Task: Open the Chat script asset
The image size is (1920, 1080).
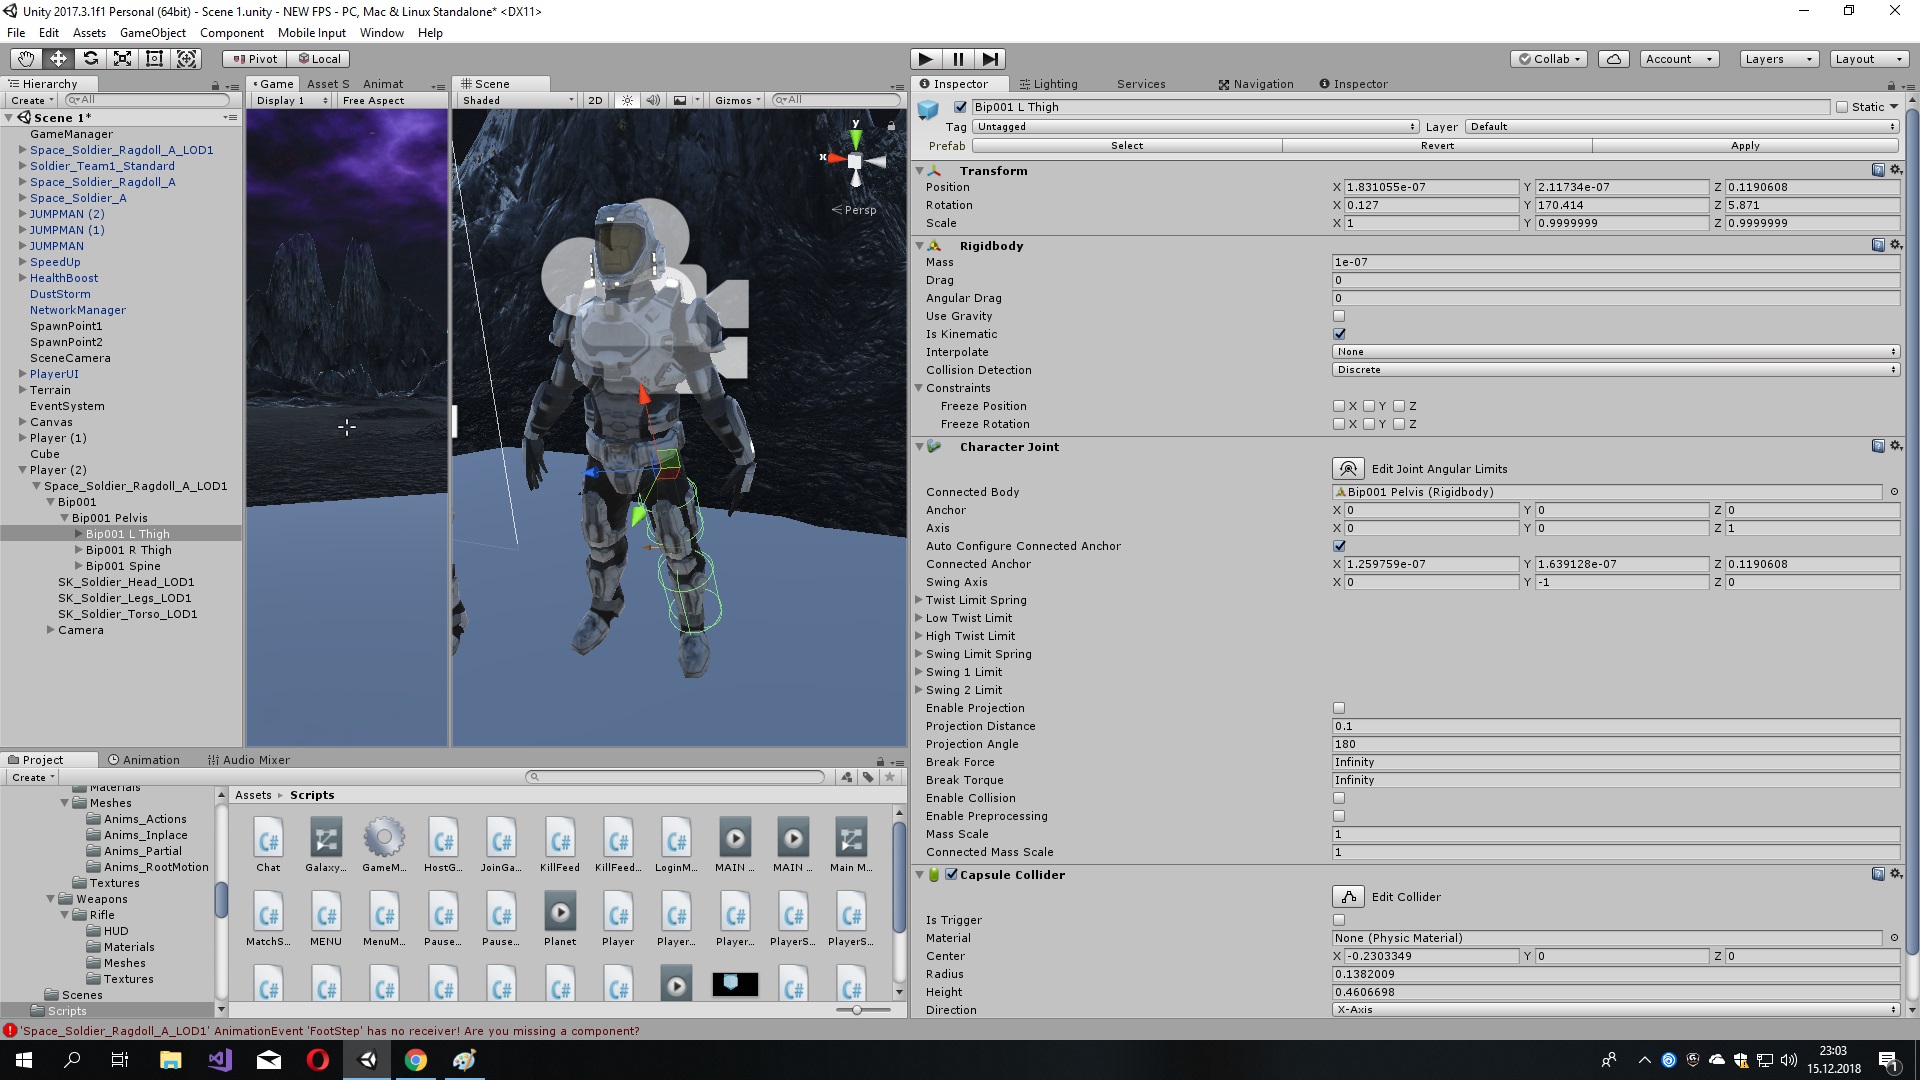Action: point(268,845)
